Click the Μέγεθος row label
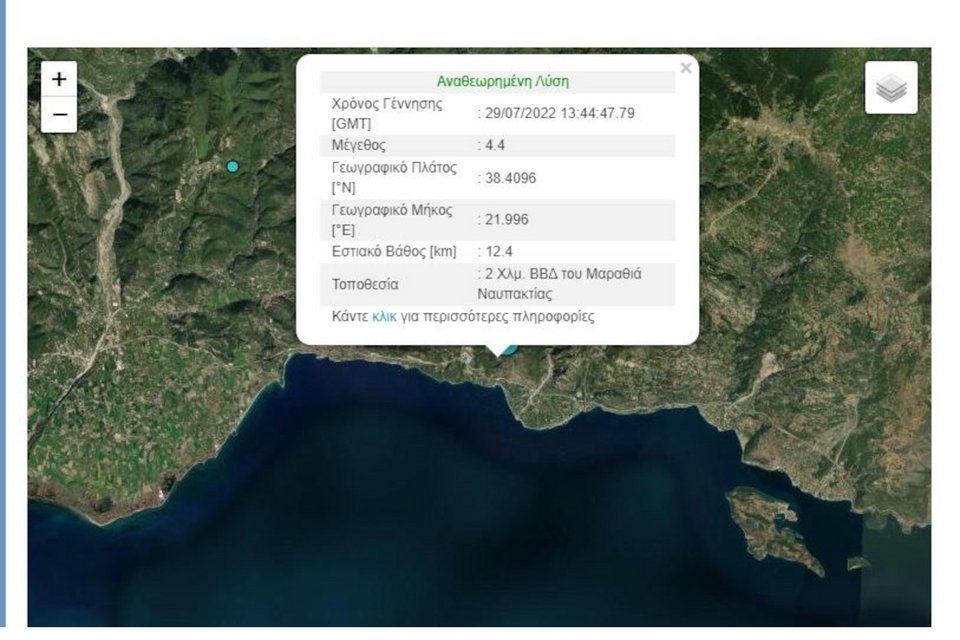Image resolution: width=960 pixels, height=640 pixels. 358,145
